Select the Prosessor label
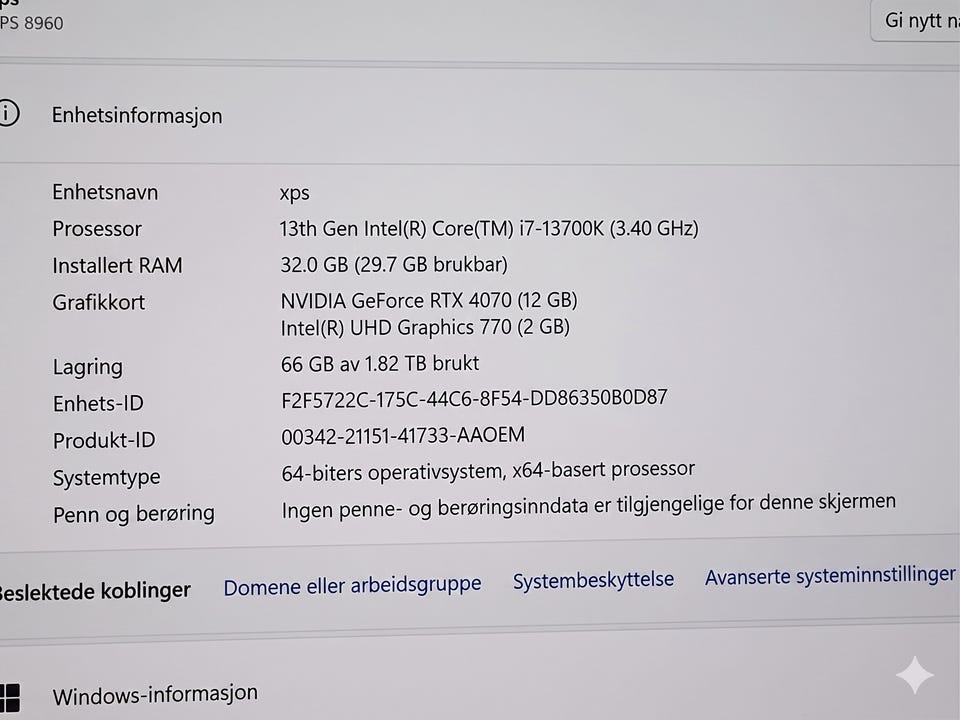This screenshot has width=960, height=720. click(97, 229)
